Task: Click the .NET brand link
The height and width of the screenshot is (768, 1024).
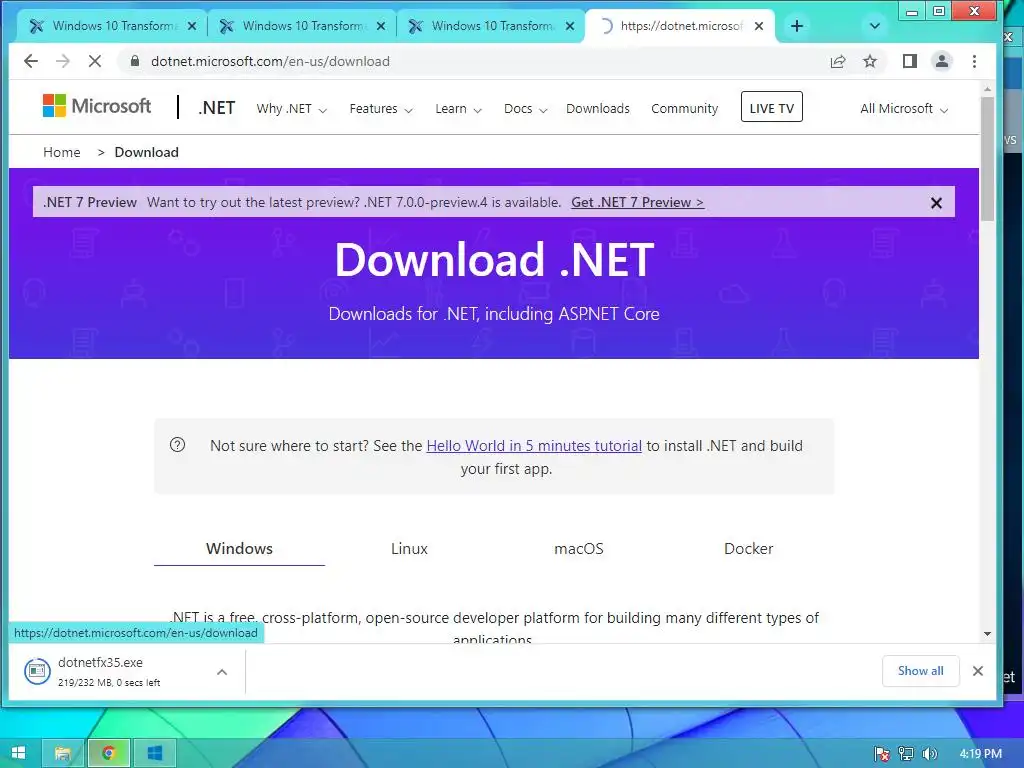Action: (216, 108)
